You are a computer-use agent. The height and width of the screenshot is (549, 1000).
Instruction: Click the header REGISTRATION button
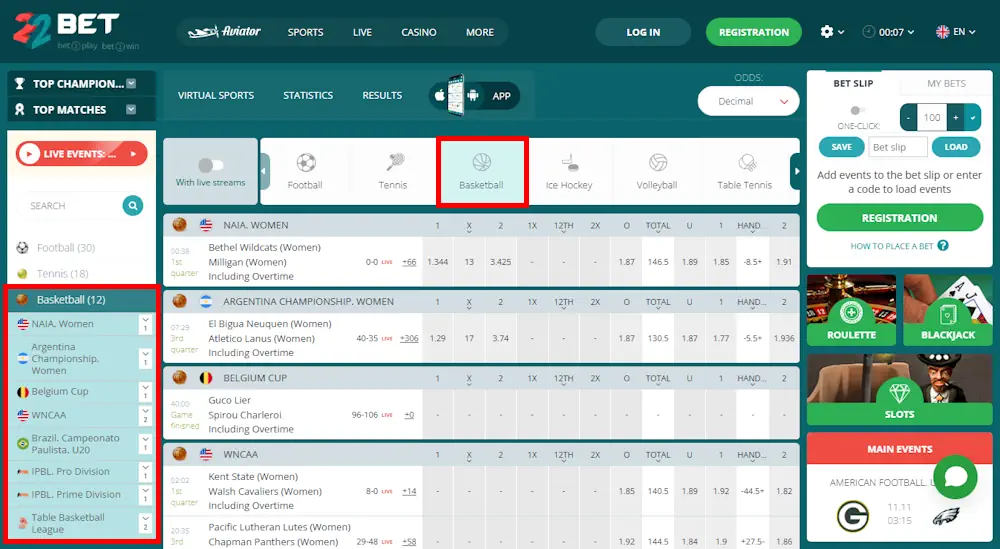(x=754, y=32)
